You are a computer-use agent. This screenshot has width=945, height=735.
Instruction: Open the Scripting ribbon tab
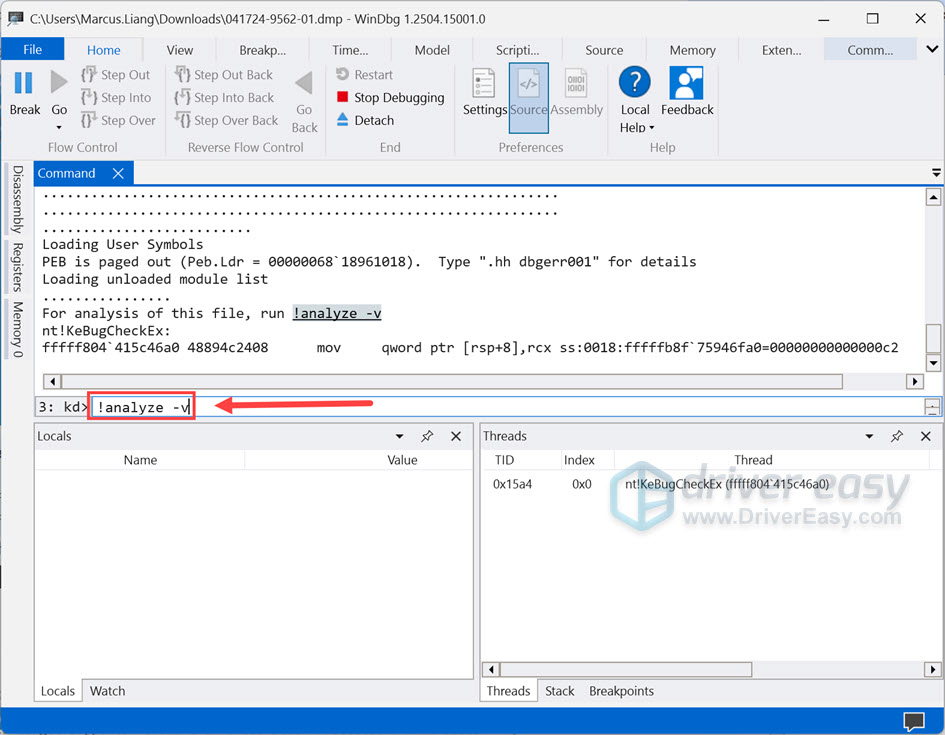point(518,50)
